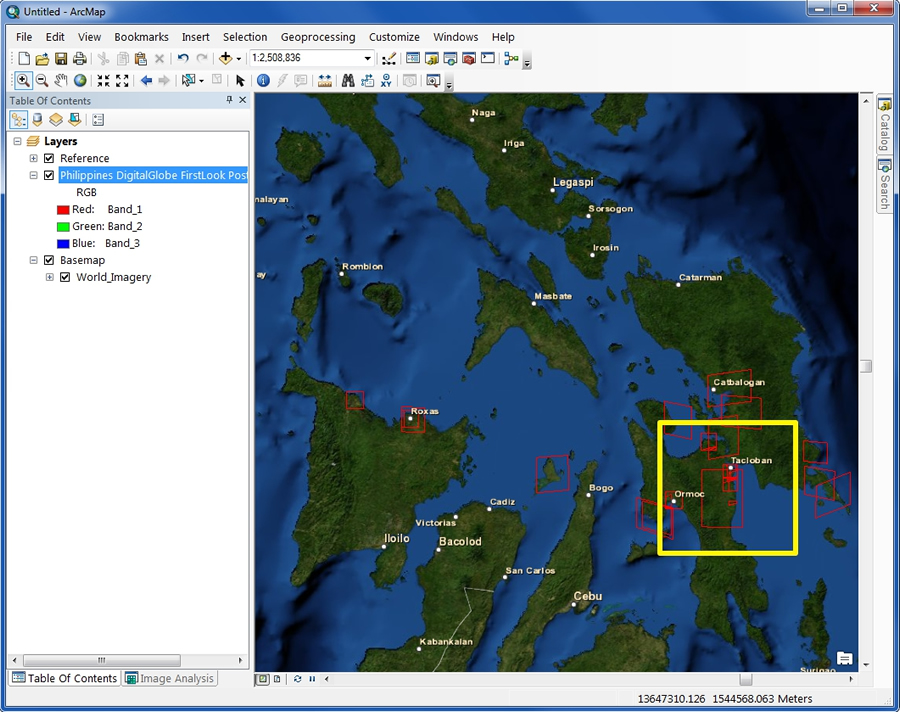This screenshot has width=900, height=712.
Task: Click the red Band_1 color swatch
Action: (63, 209)
